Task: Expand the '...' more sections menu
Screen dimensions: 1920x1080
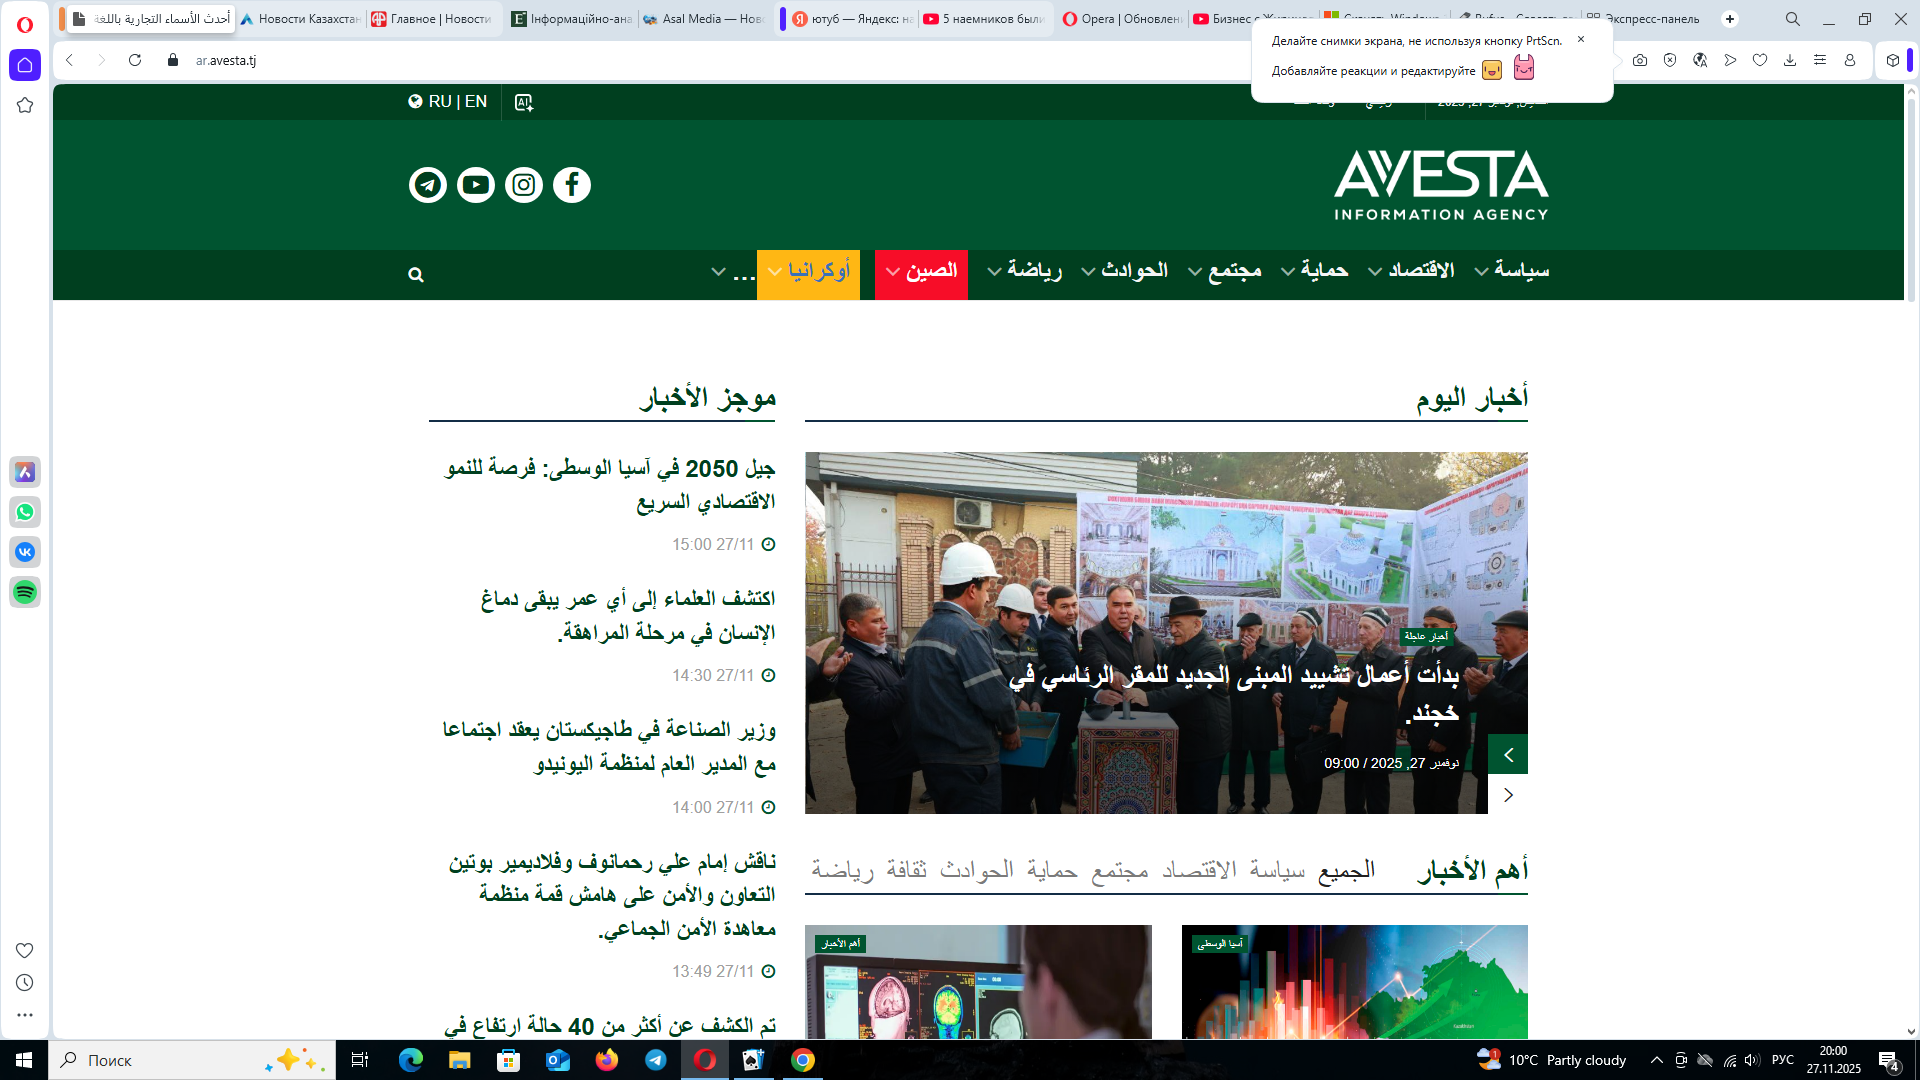Action: click(x=733, y=272)
